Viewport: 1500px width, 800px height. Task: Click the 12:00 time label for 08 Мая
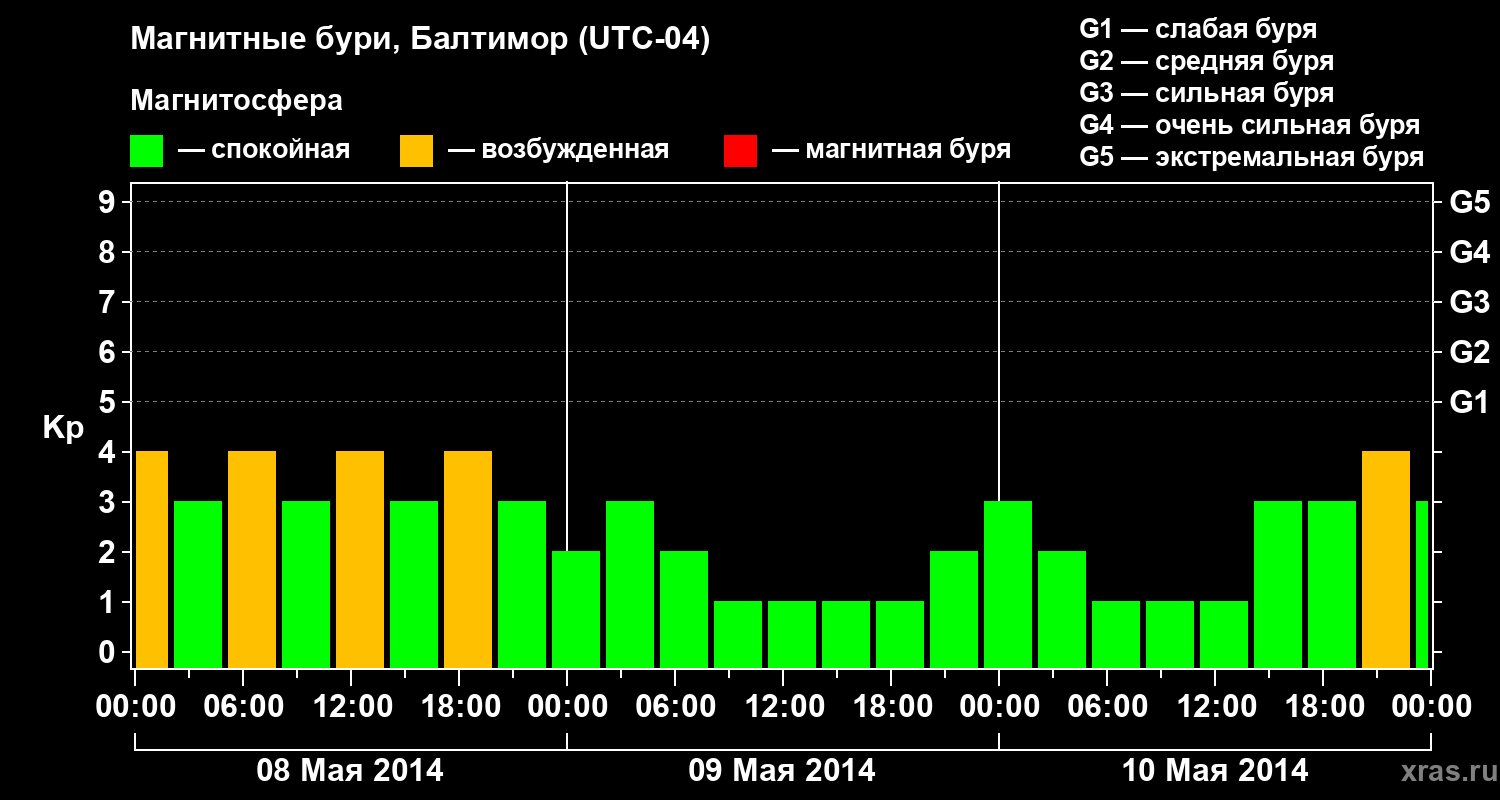click(x=352, y=707)
